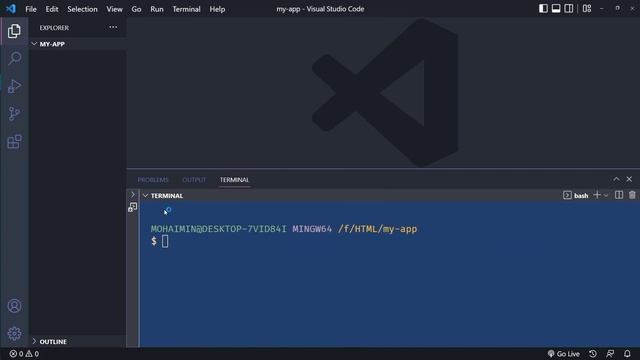This screenshot has height=360, width=640.
Task: Click MINGW64 text in terminal
Action: tap(312, 229)
